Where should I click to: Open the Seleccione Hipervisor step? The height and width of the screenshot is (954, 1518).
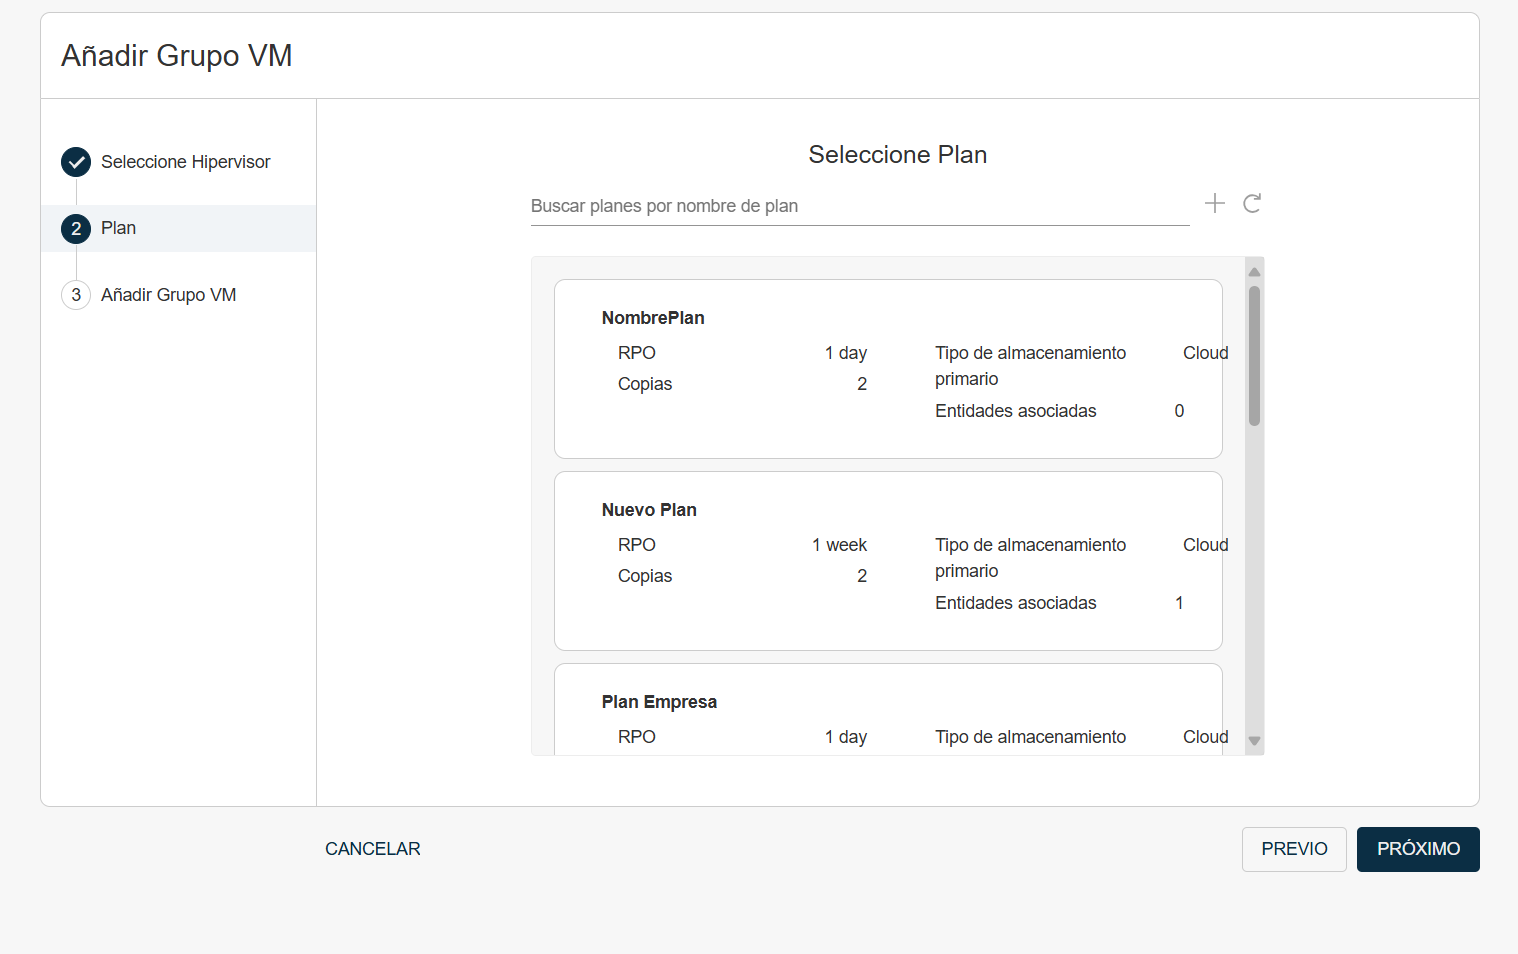click(x=185, y=162)
